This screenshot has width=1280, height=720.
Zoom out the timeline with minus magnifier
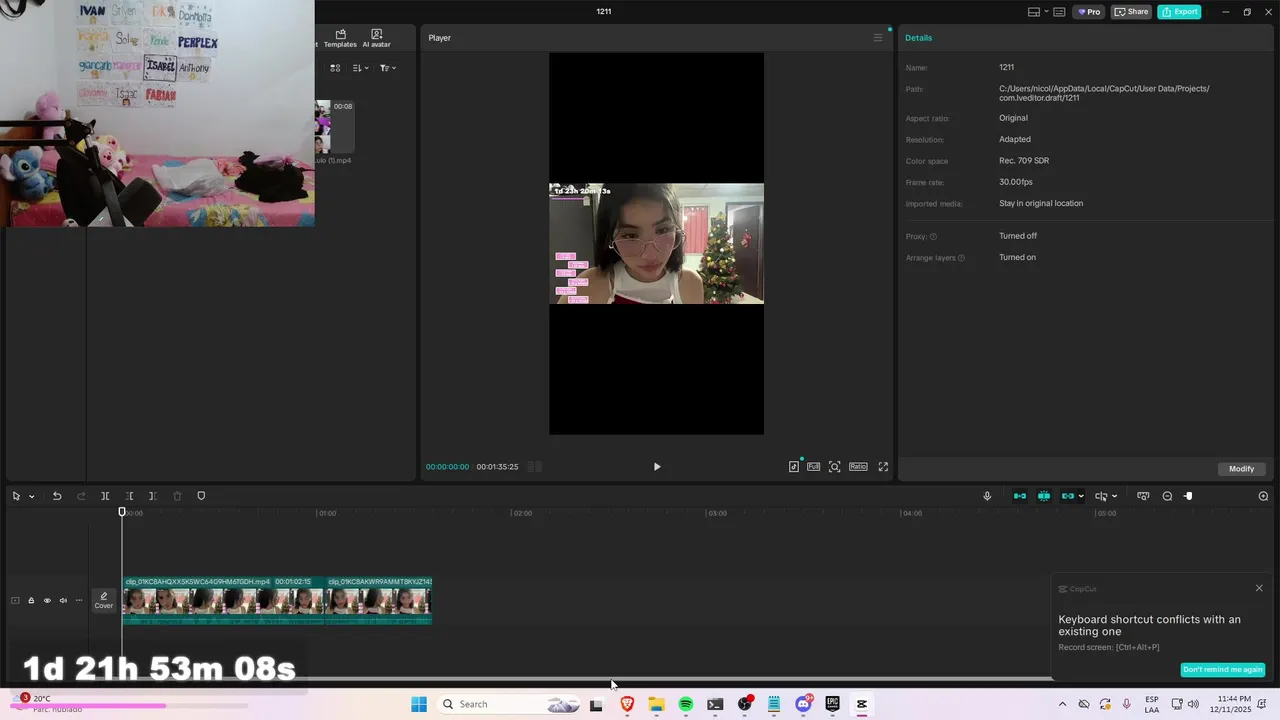coord(1167,496)
